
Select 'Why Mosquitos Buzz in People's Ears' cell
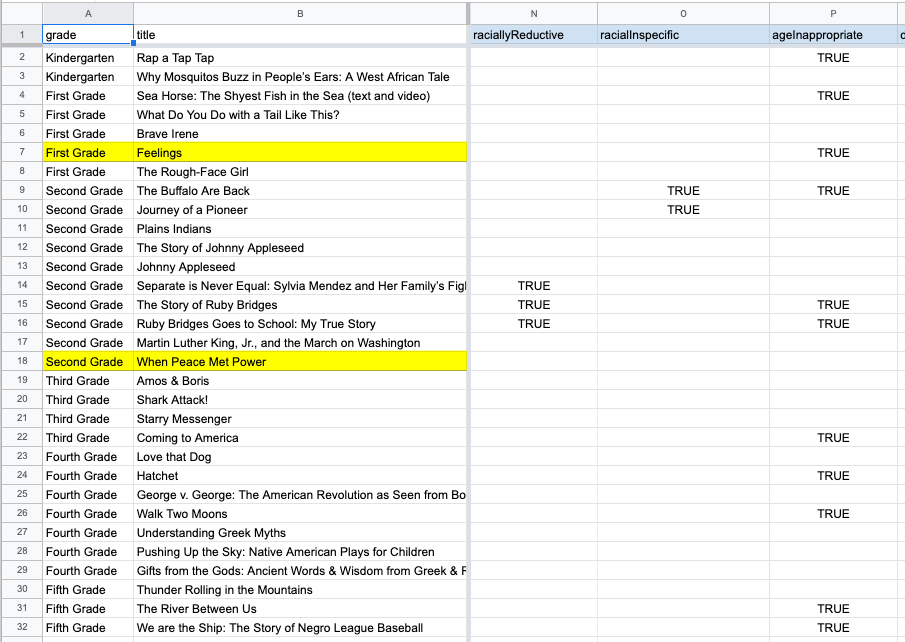[300, 77]
